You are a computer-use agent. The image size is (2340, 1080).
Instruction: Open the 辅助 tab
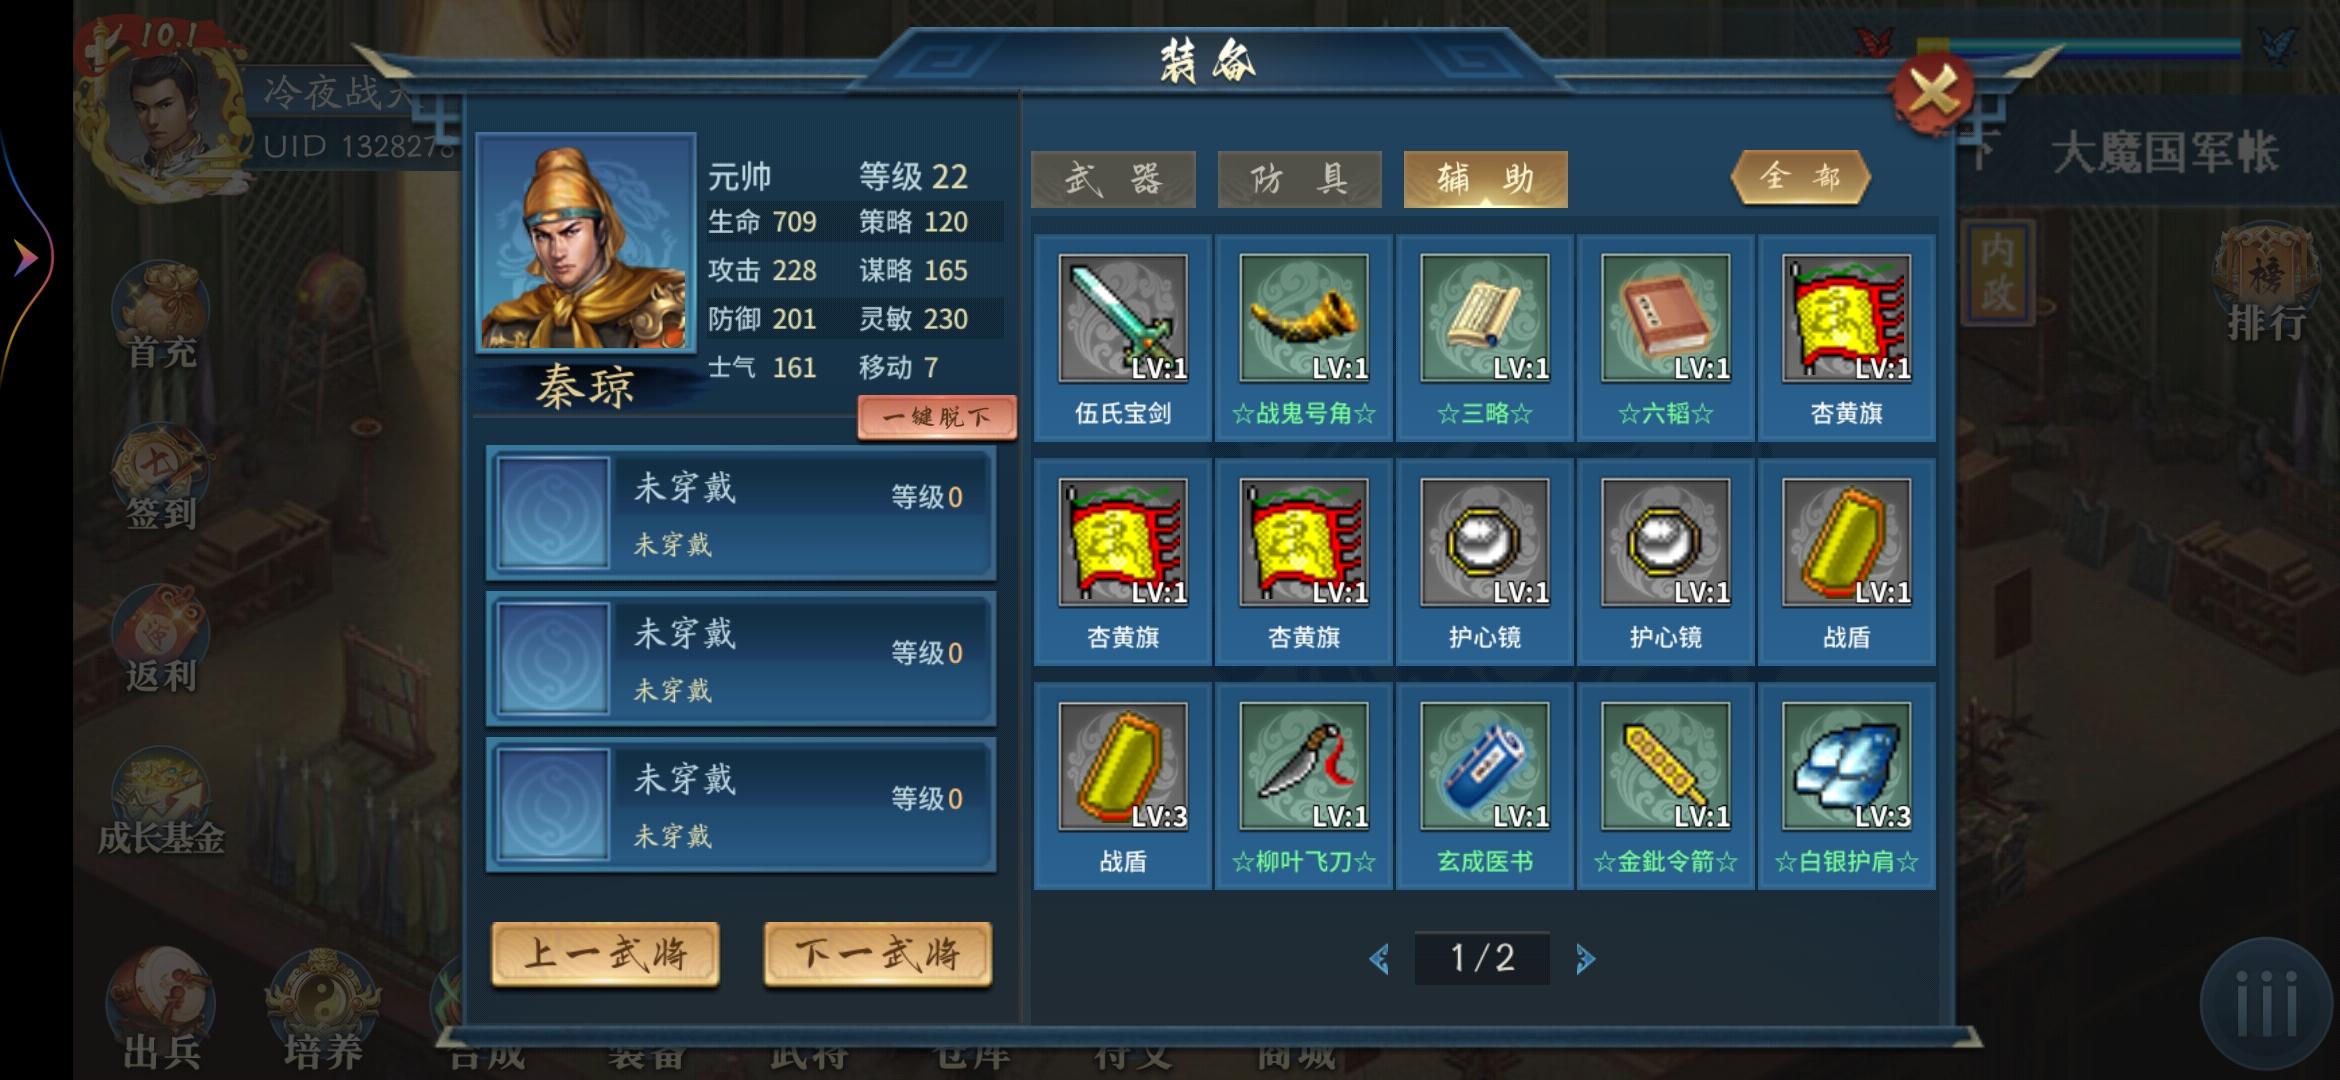(x=1485, y=179)
